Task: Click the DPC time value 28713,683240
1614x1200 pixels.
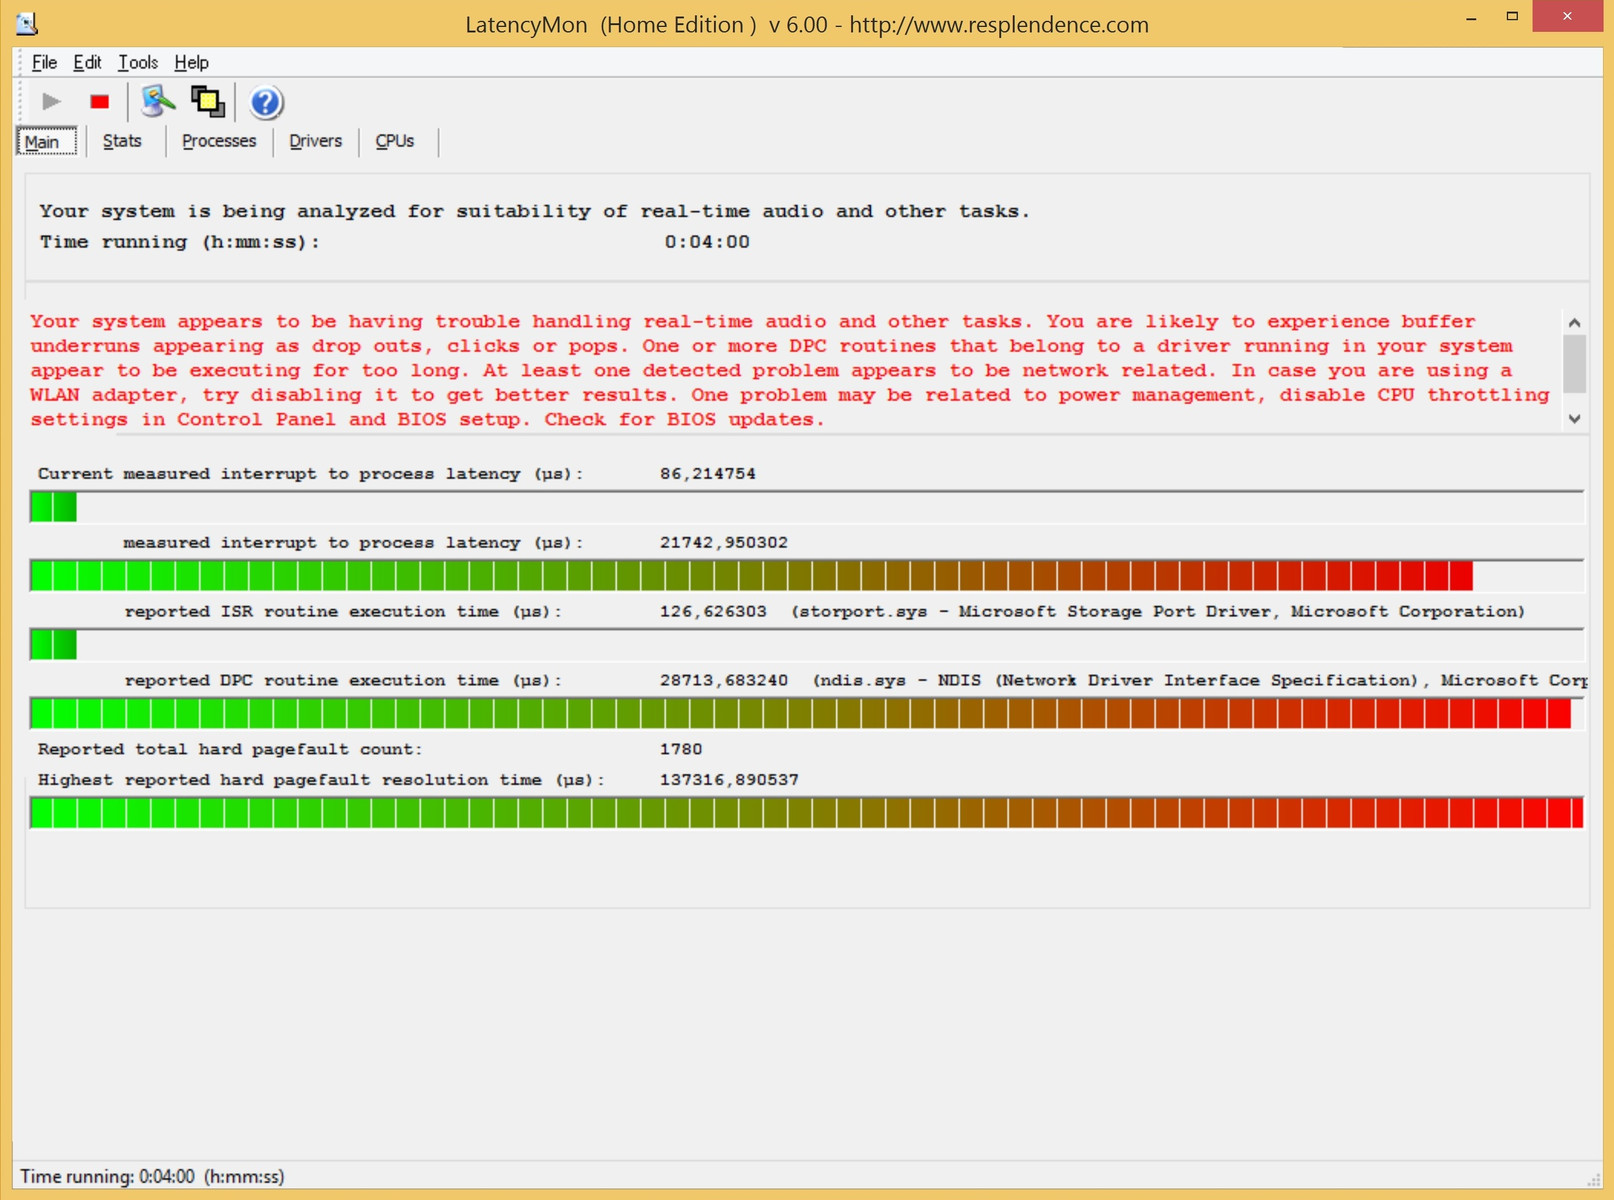Action: [724, 681]
